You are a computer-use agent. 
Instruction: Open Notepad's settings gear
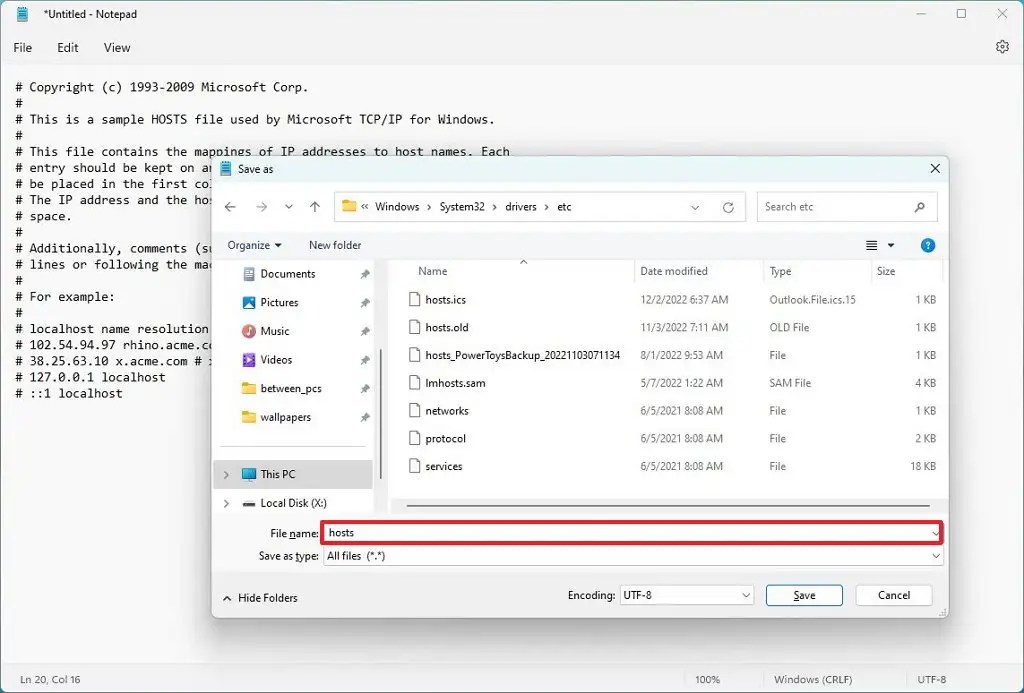click(1002, 47)
